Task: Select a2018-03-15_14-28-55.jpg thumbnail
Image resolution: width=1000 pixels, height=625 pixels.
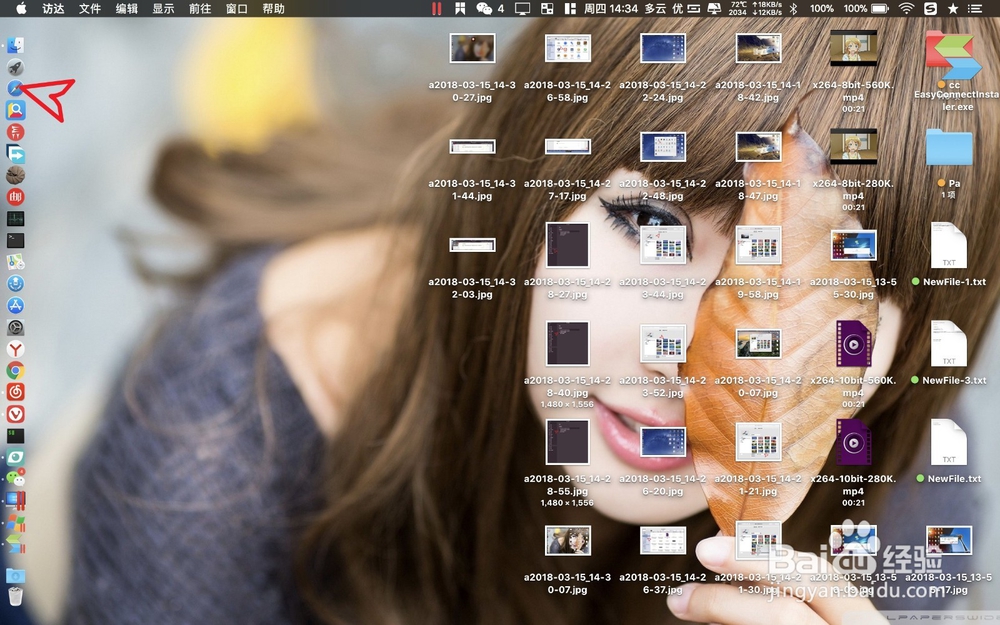Action: tap(568, 441)
